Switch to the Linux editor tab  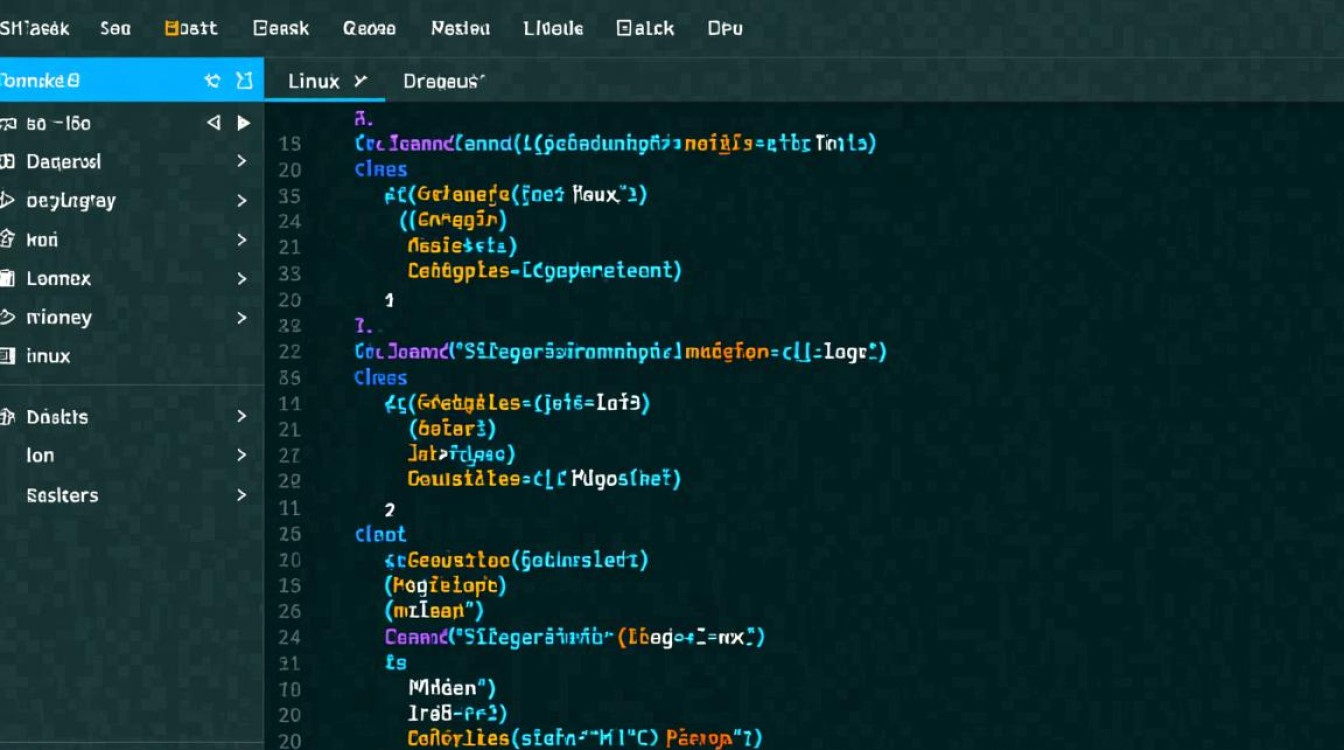click(314, 81)
